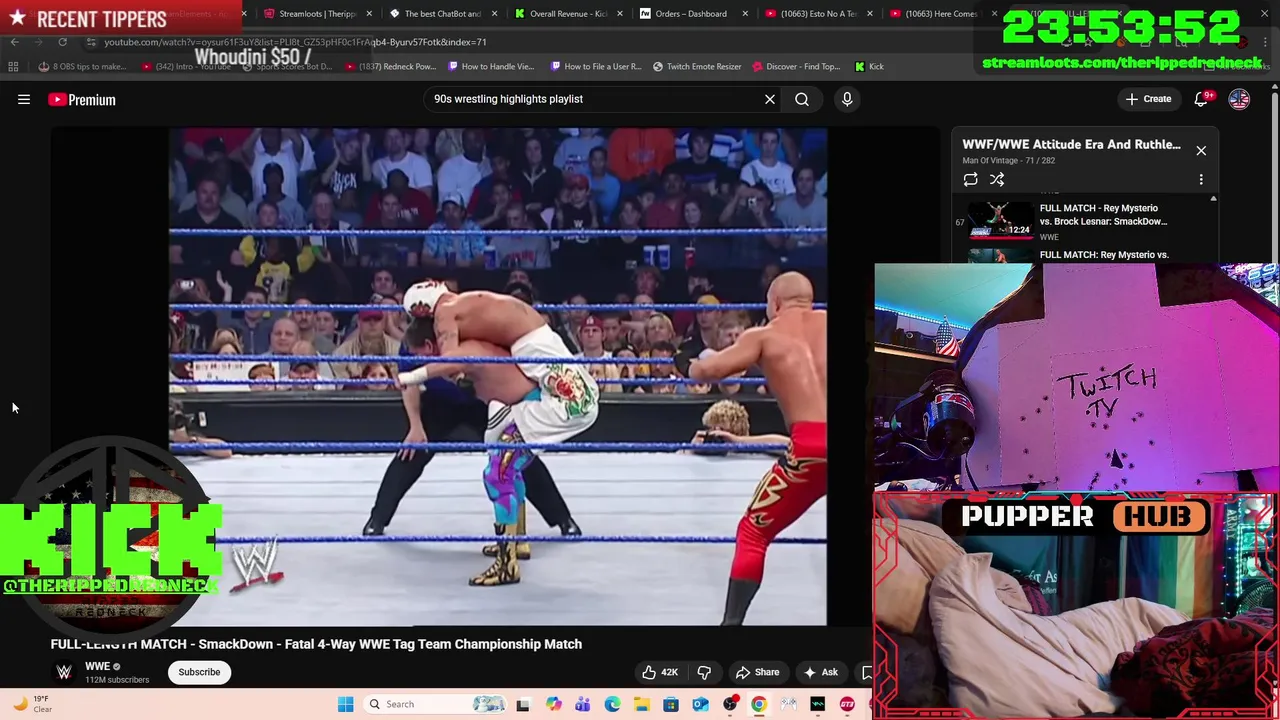The image size is (1280, 720).
Task: Like the video (42K)
Action: [x=660, y=672]
